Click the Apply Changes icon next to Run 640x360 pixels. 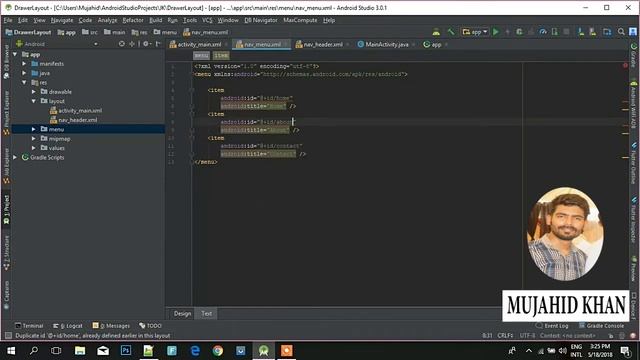[507, 32]
